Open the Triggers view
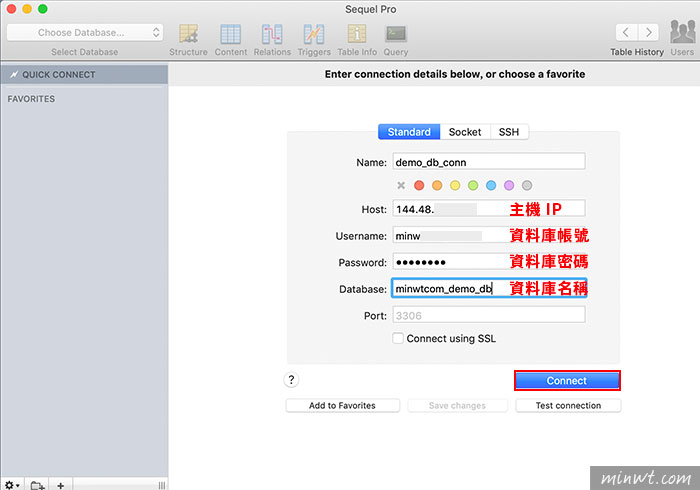This screenshot has height=490, width=700. click(314, 40)
